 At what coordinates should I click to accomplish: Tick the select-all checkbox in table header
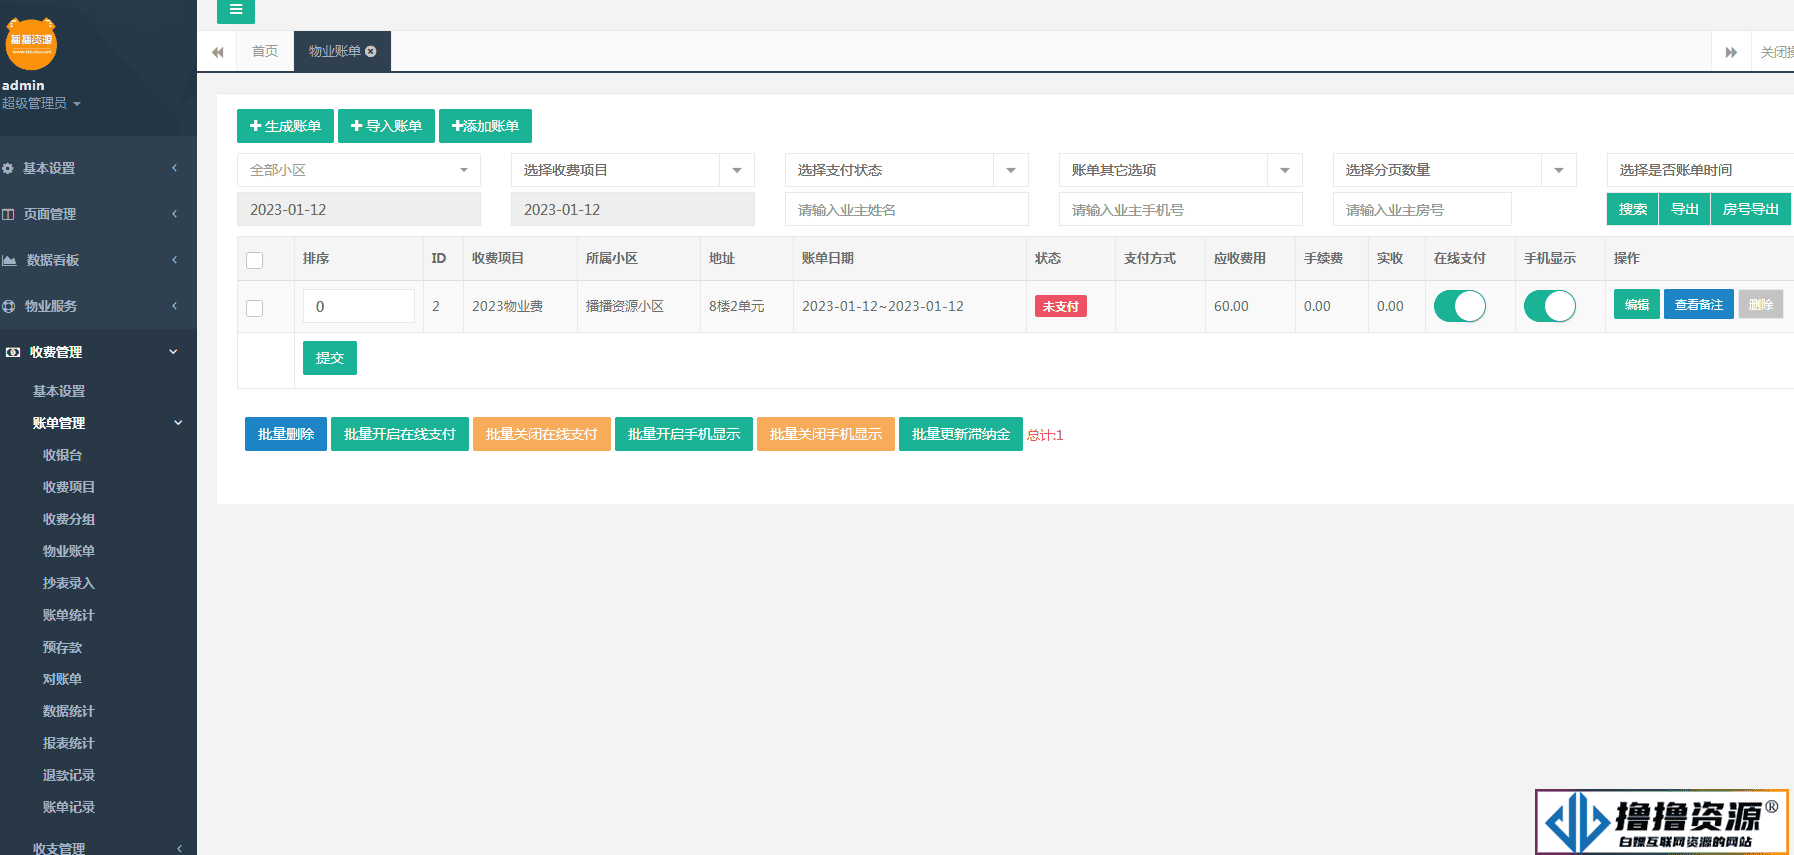[x=255, y=260]
